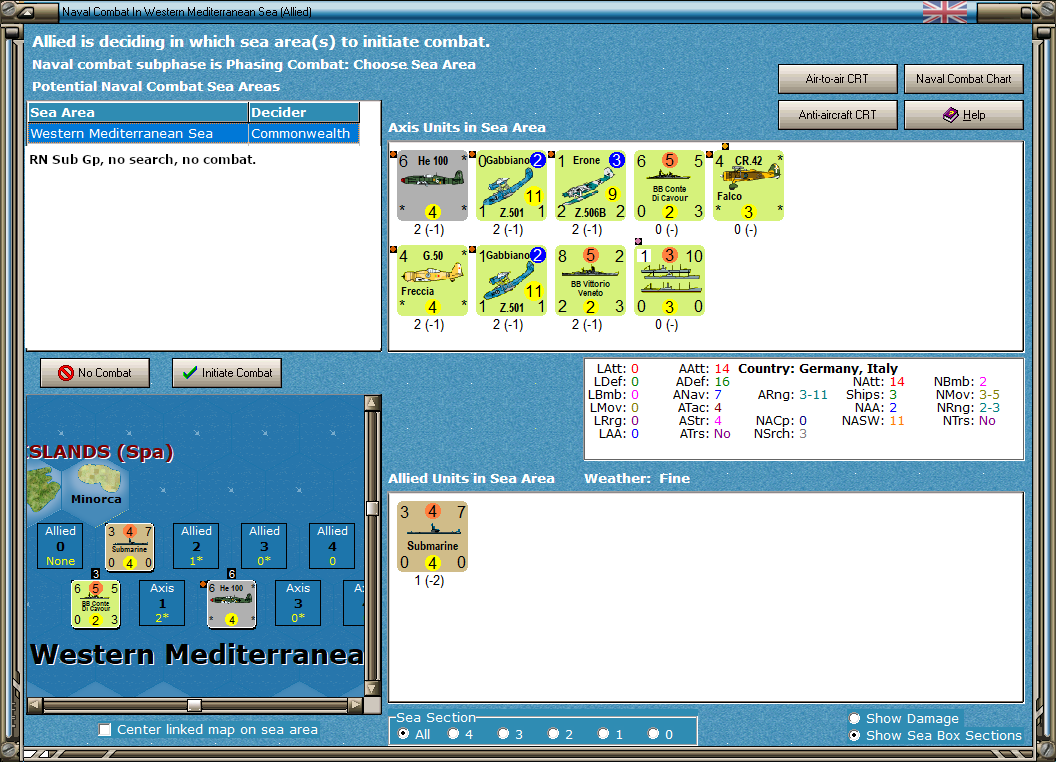Select Sea Section 3 radio button

click(503, 734)
